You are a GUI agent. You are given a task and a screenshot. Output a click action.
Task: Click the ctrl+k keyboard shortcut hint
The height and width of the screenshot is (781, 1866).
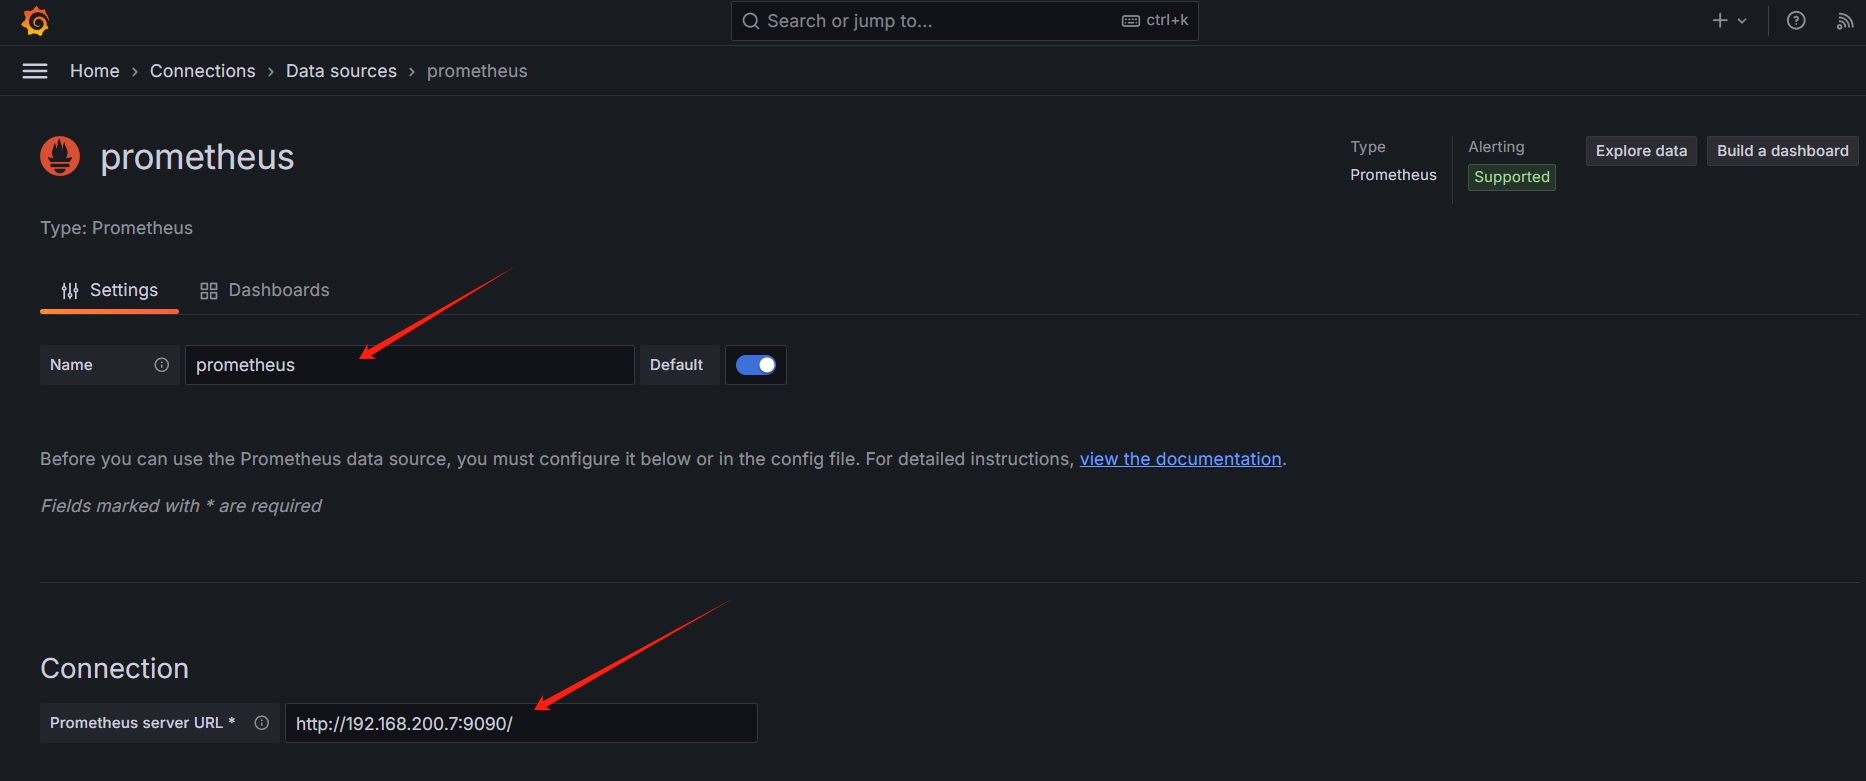point(1155,20)
